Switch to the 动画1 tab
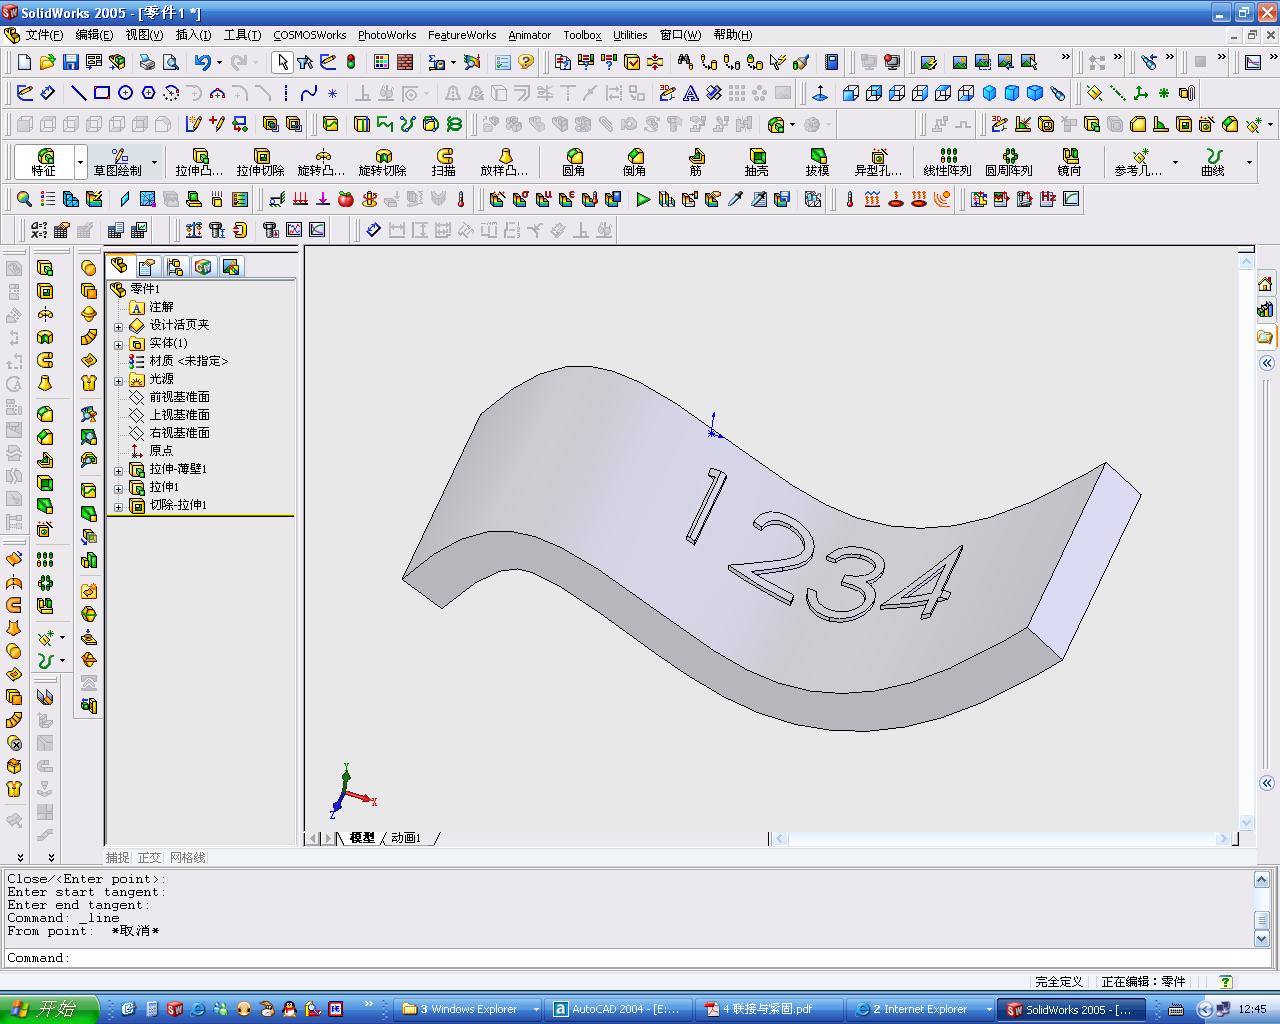Viewport: 1280px width, 1024px height. coord(406,838)
